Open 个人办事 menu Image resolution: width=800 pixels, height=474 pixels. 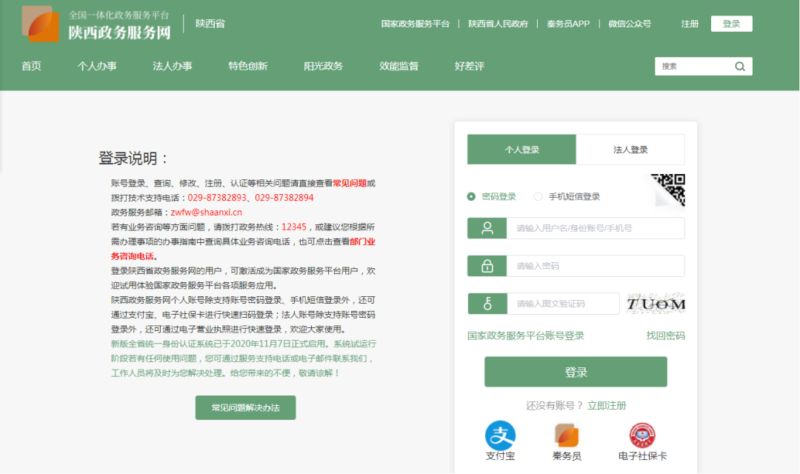click(97, 66)
